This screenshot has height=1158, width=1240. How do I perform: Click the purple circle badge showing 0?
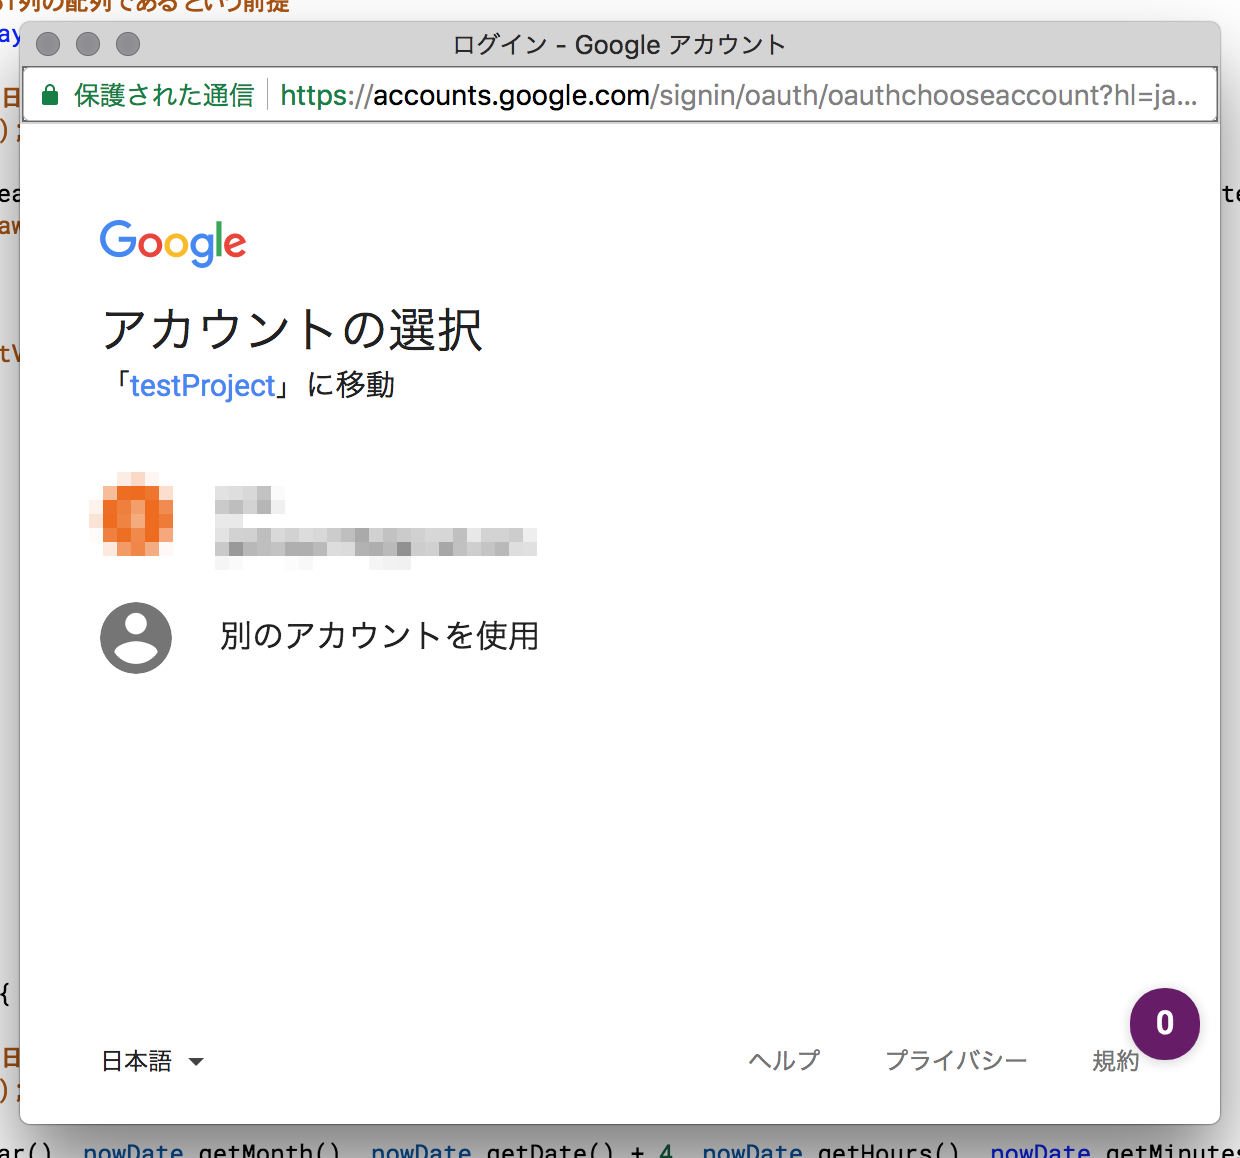pyautogui.click(x=1164, y=1023)
